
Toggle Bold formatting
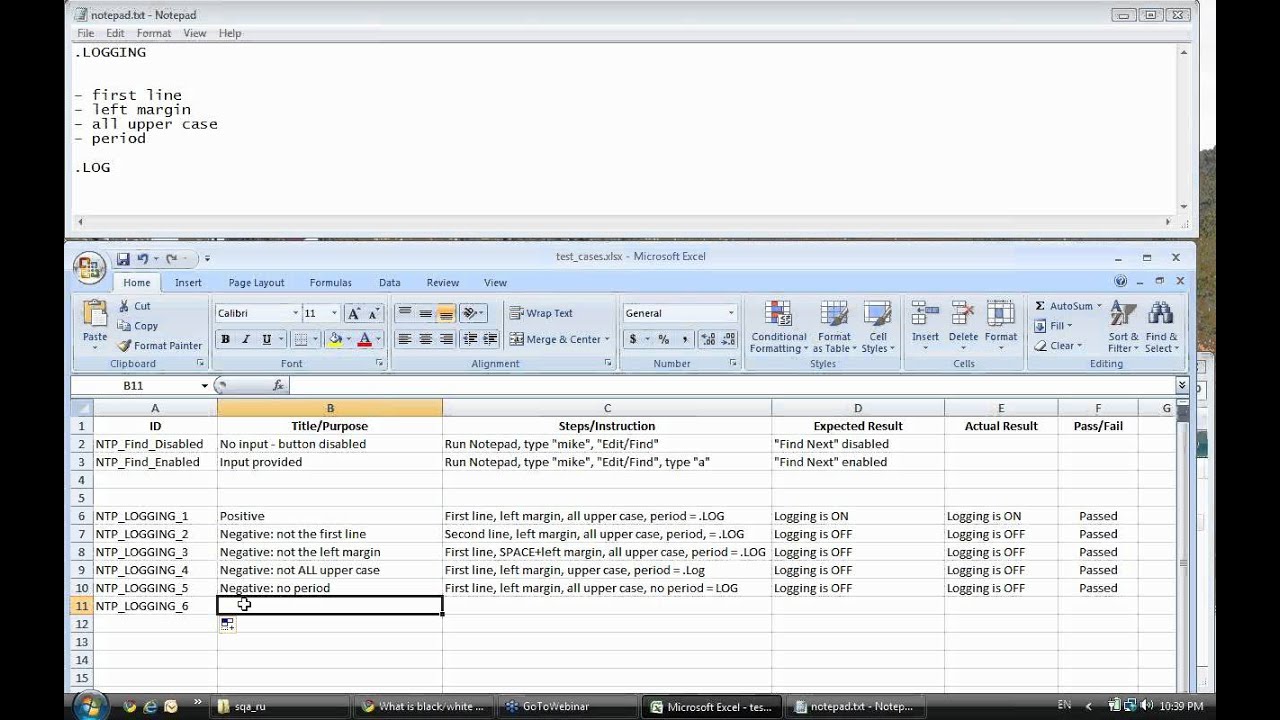tap(225, 339)
